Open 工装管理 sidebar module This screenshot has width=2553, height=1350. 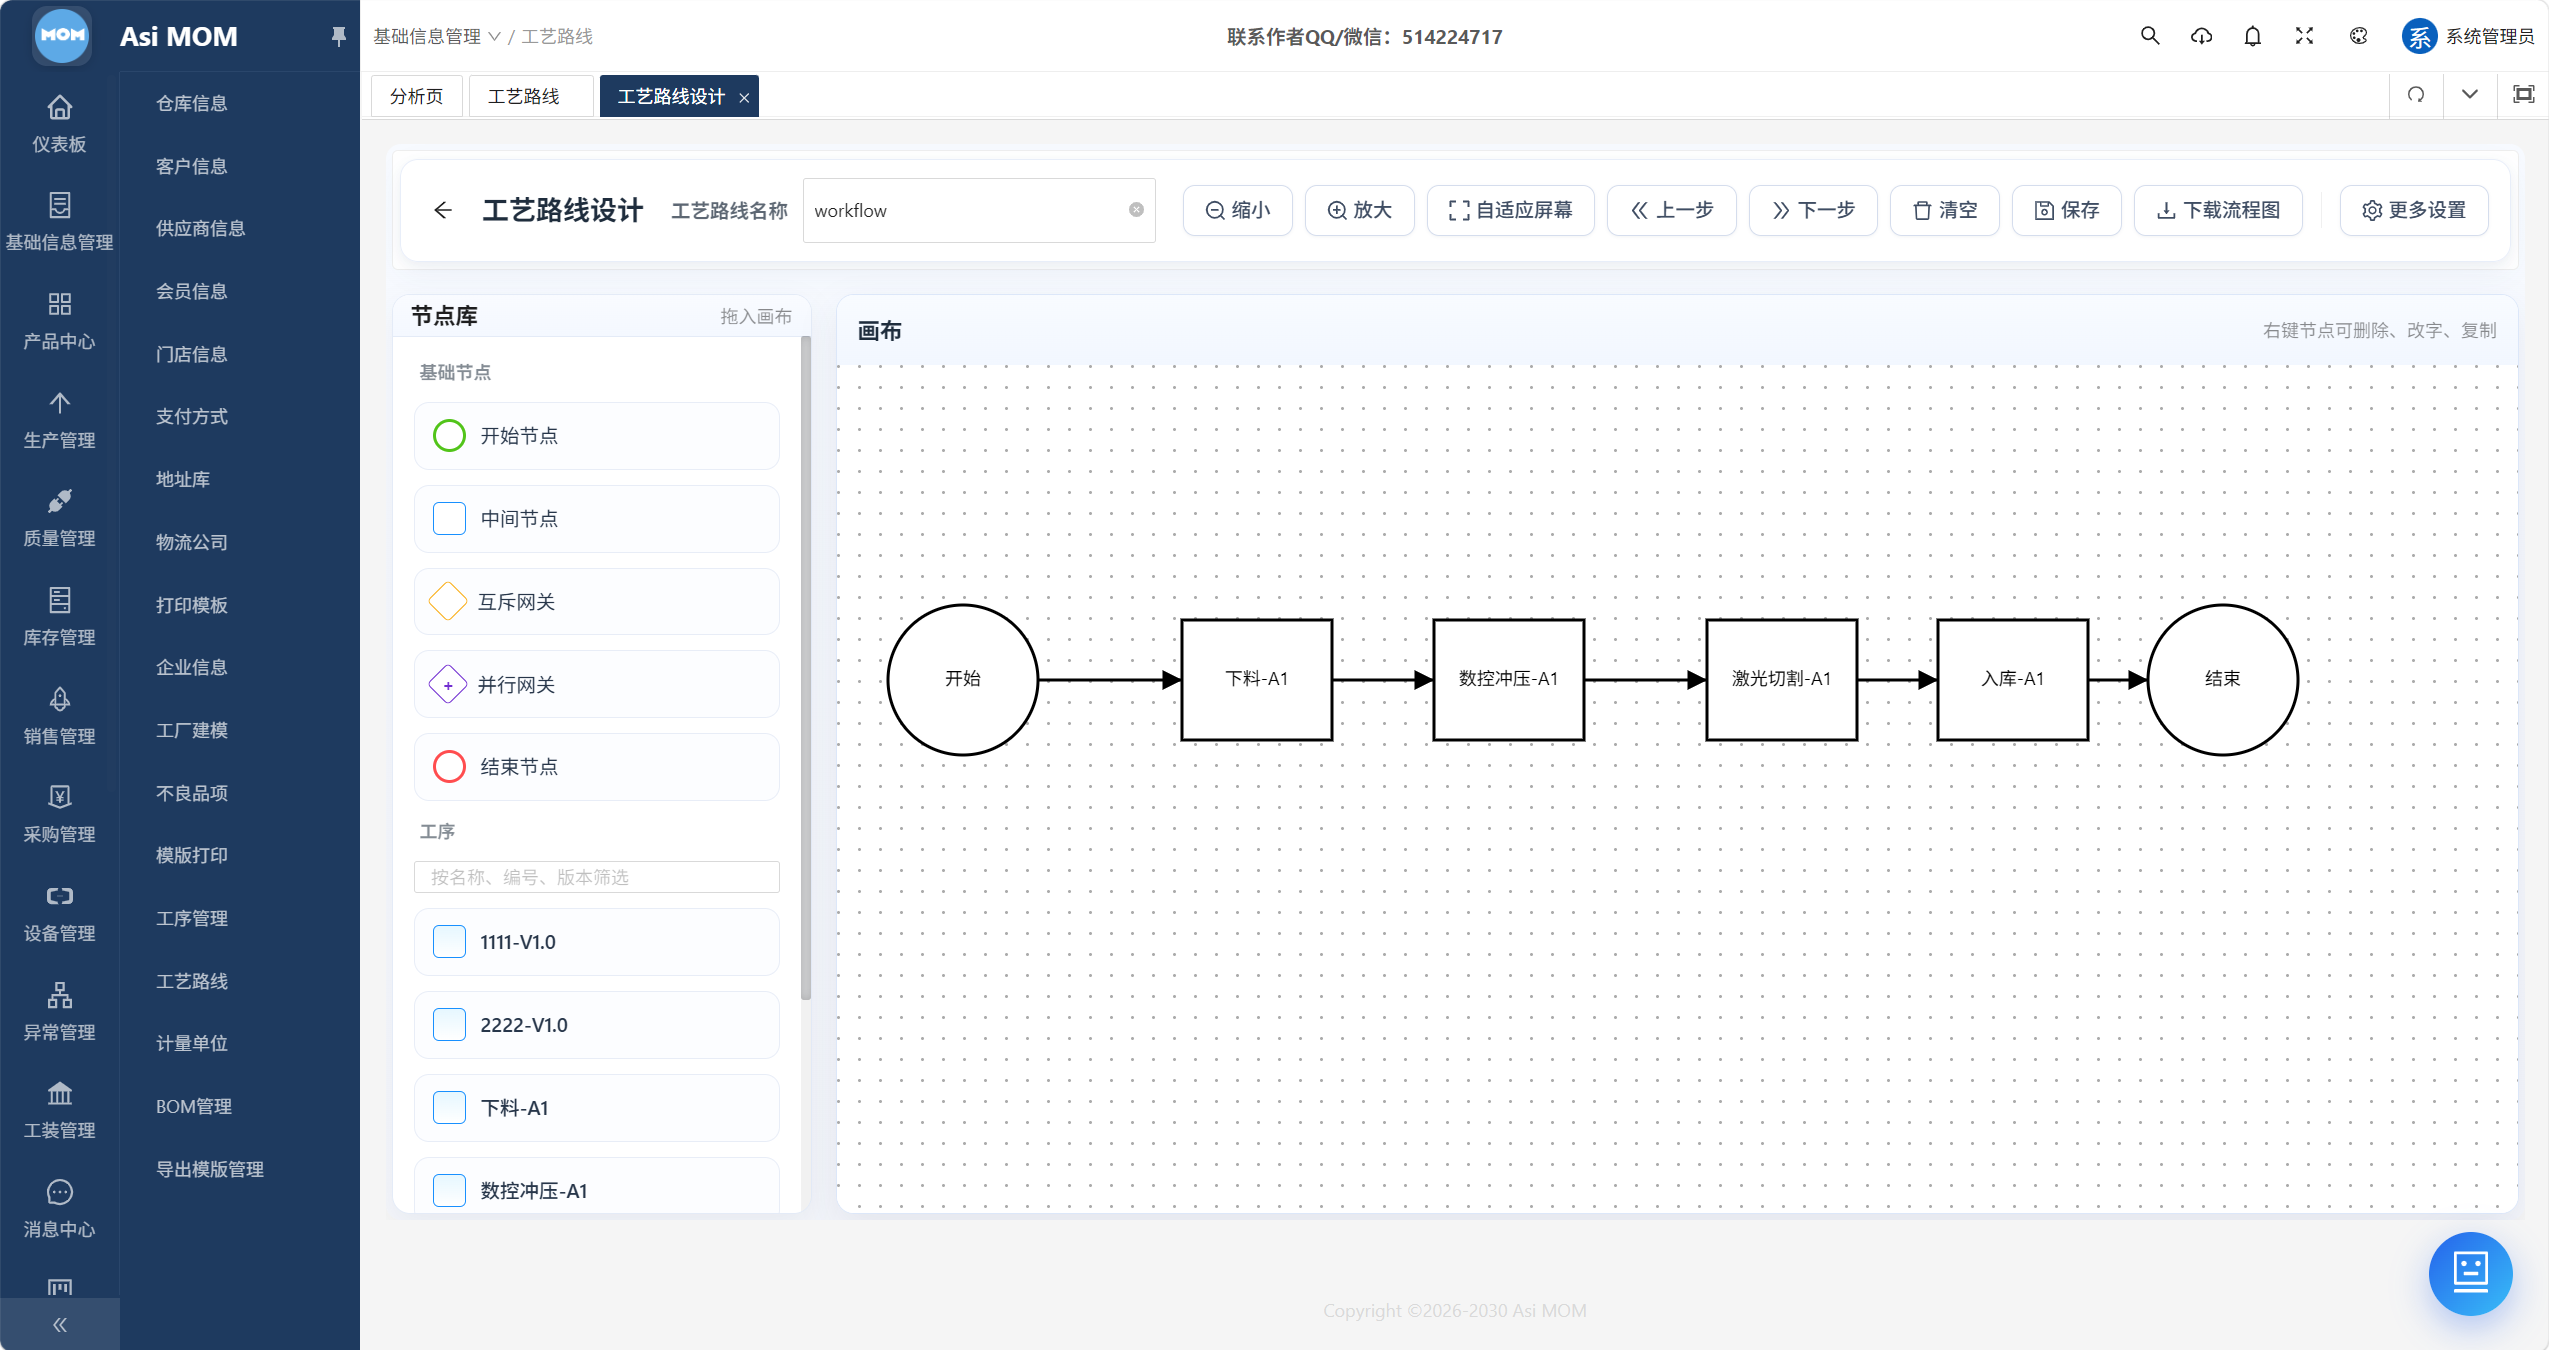(x=59, y=1109)
